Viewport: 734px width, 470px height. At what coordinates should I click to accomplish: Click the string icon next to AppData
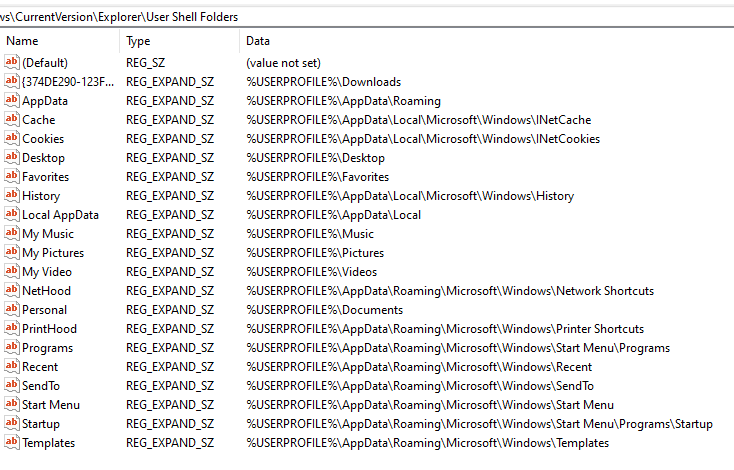(x=12, y=101)
